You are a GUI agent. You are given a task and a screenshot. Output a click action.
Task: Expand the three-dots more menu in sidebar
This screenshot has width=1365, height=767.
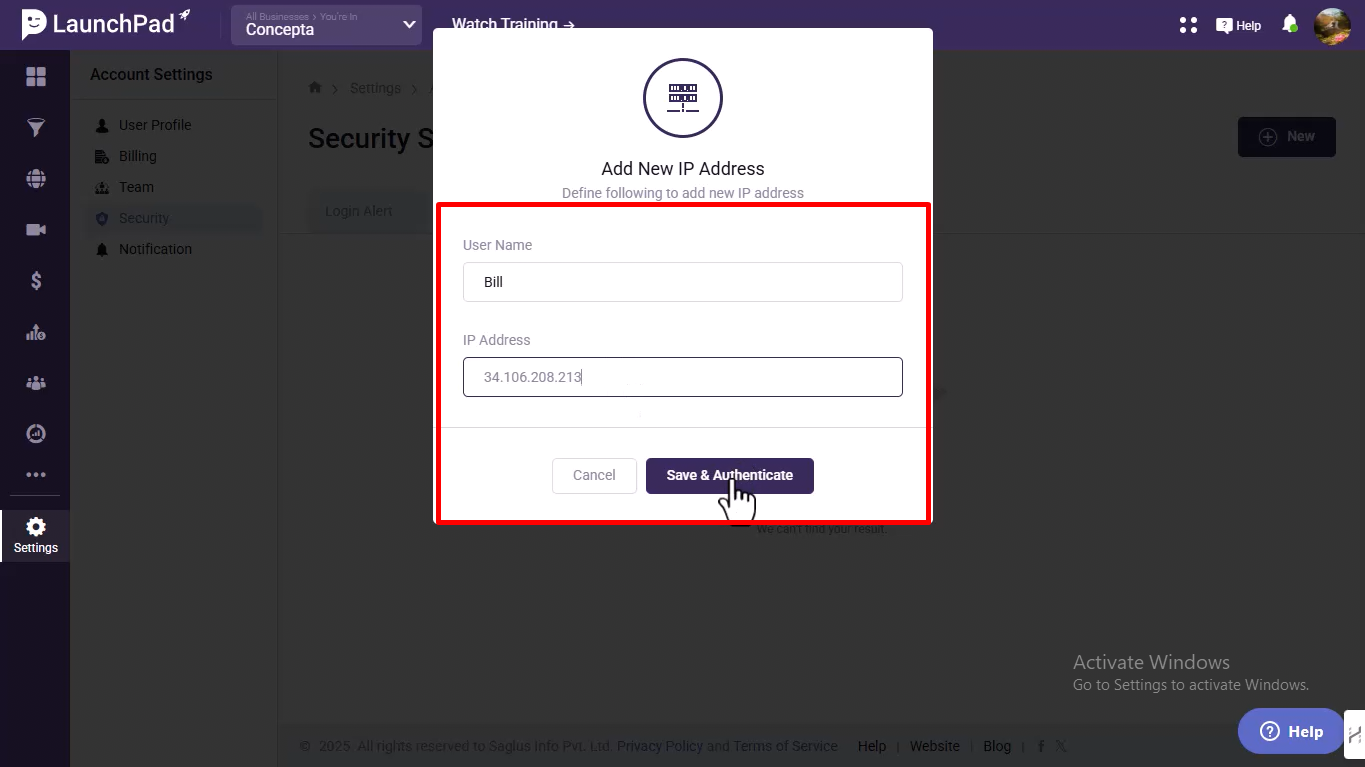[x=36, y=475]
